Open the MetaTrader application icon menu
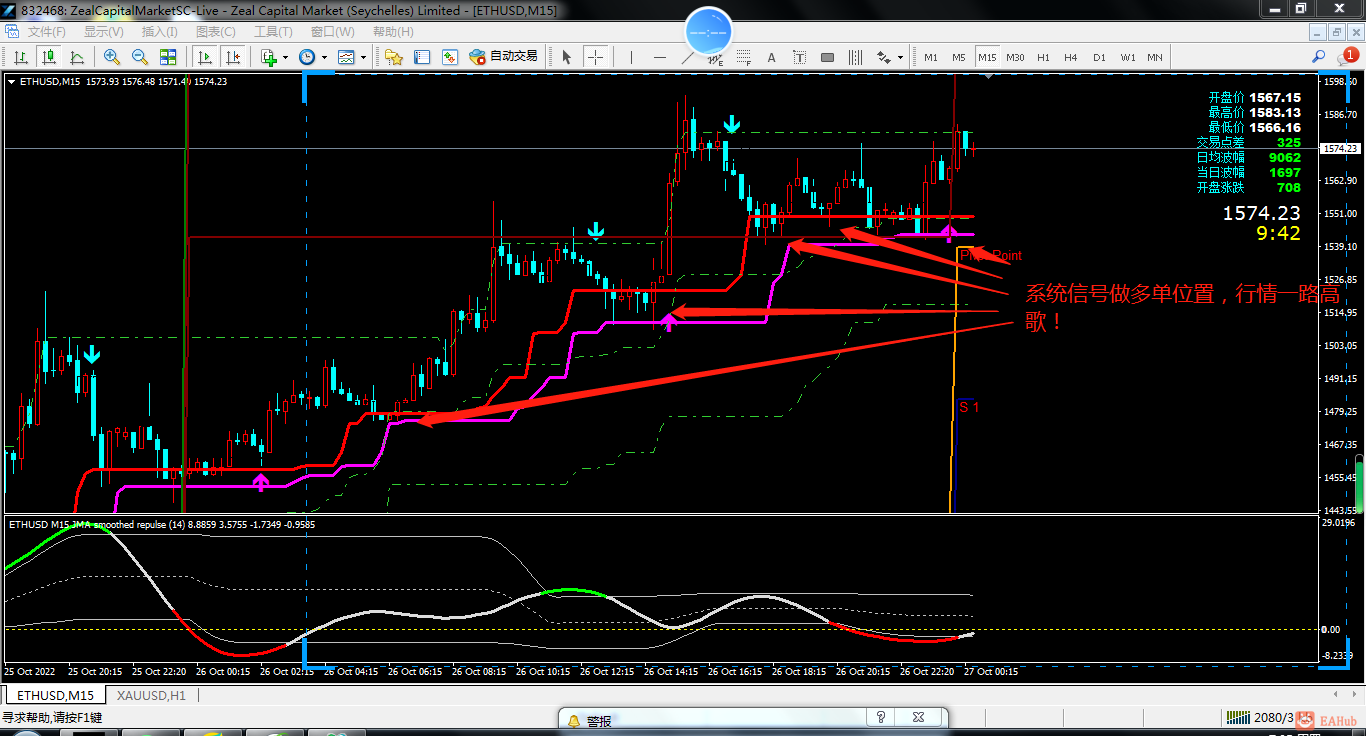 tap(10, 10)
